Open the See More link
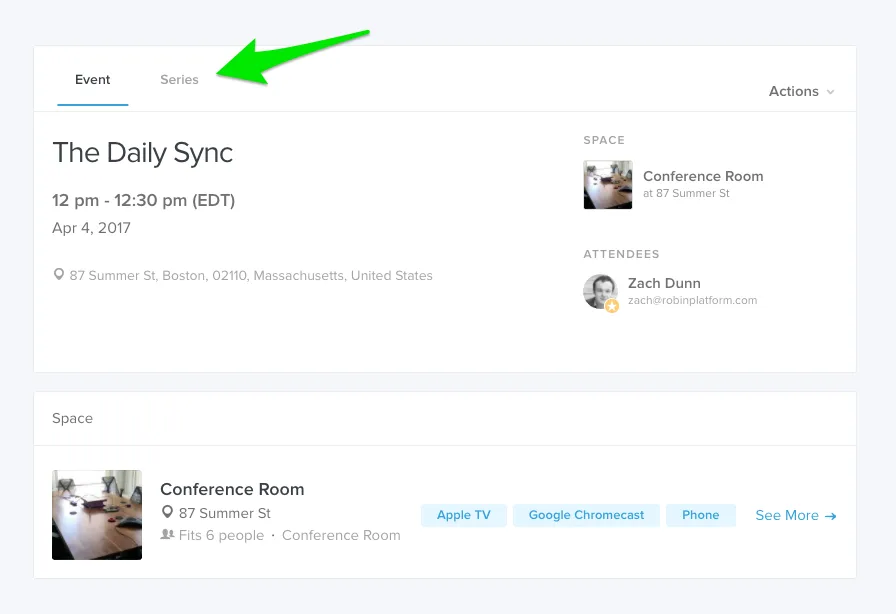896x614 pixels. pyautogui.click(x=795, y=516)
